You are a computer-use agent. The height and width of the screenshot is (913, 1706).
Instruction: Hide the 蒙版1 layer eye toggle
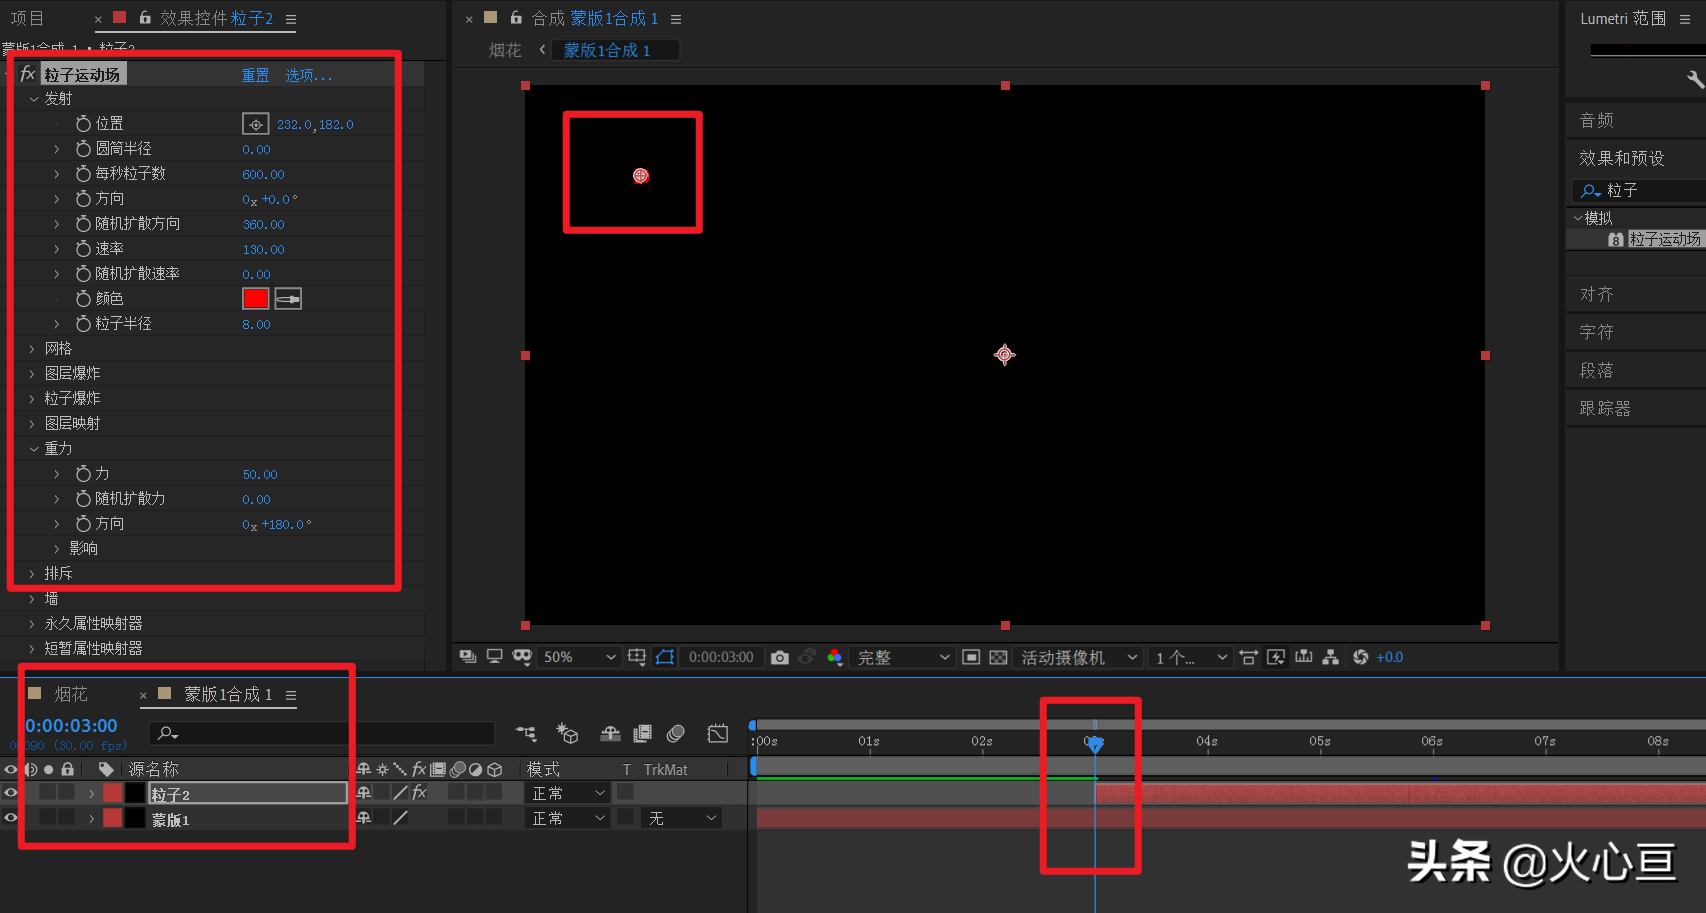tap(11, 818)
